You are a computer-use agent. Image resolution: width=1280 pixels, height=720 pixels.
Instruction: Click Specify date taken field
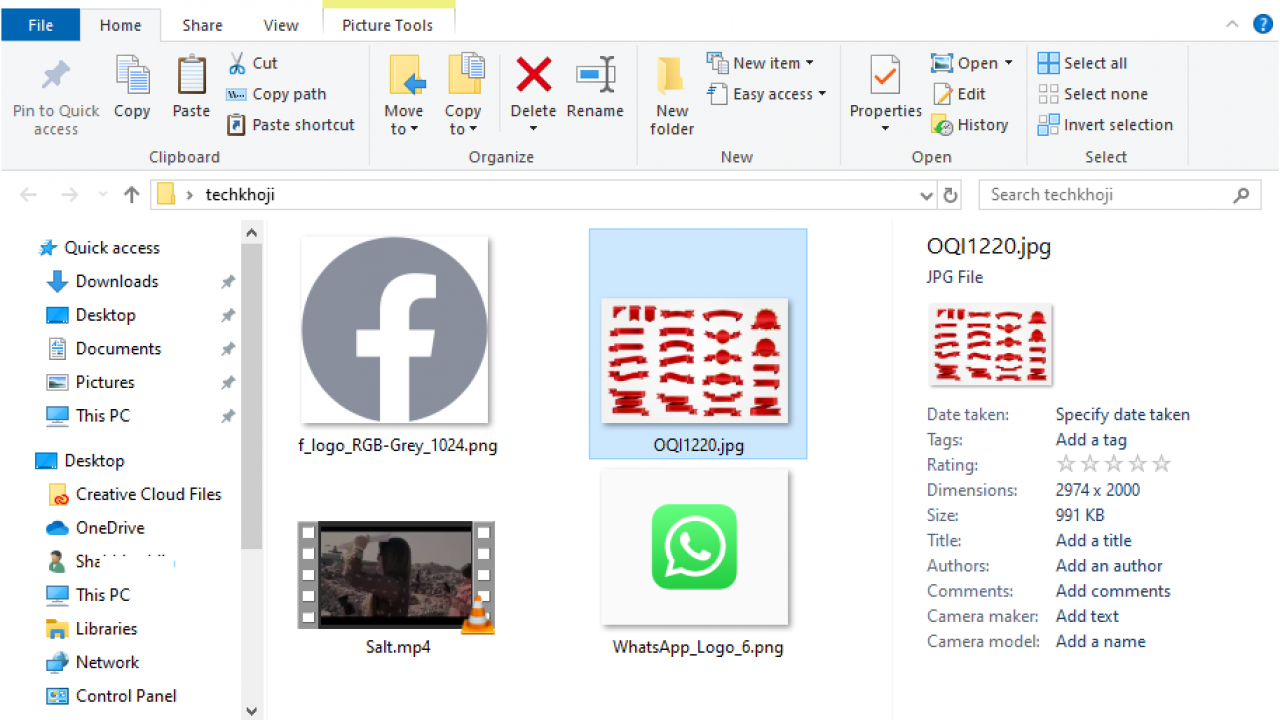click(1123, 415)
